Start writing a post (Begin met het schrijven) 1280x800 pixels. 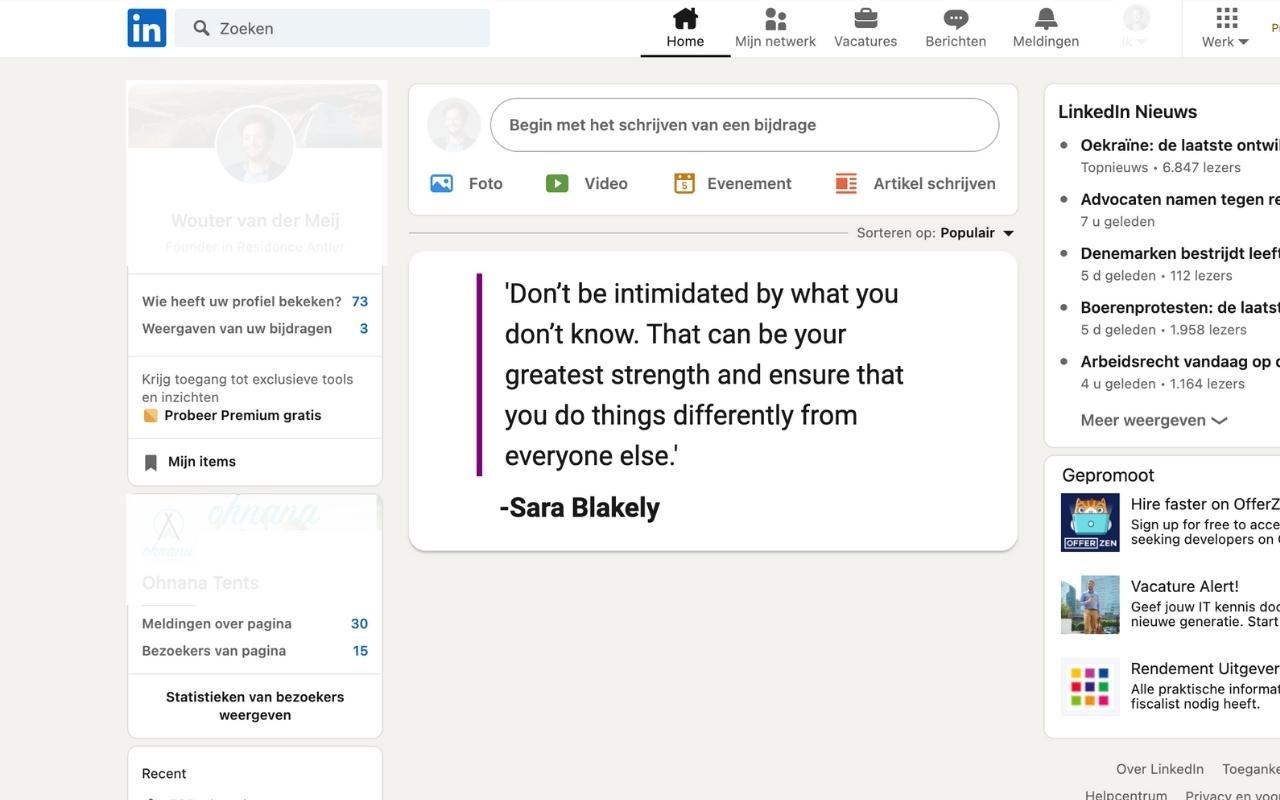[x=744, y=125]
